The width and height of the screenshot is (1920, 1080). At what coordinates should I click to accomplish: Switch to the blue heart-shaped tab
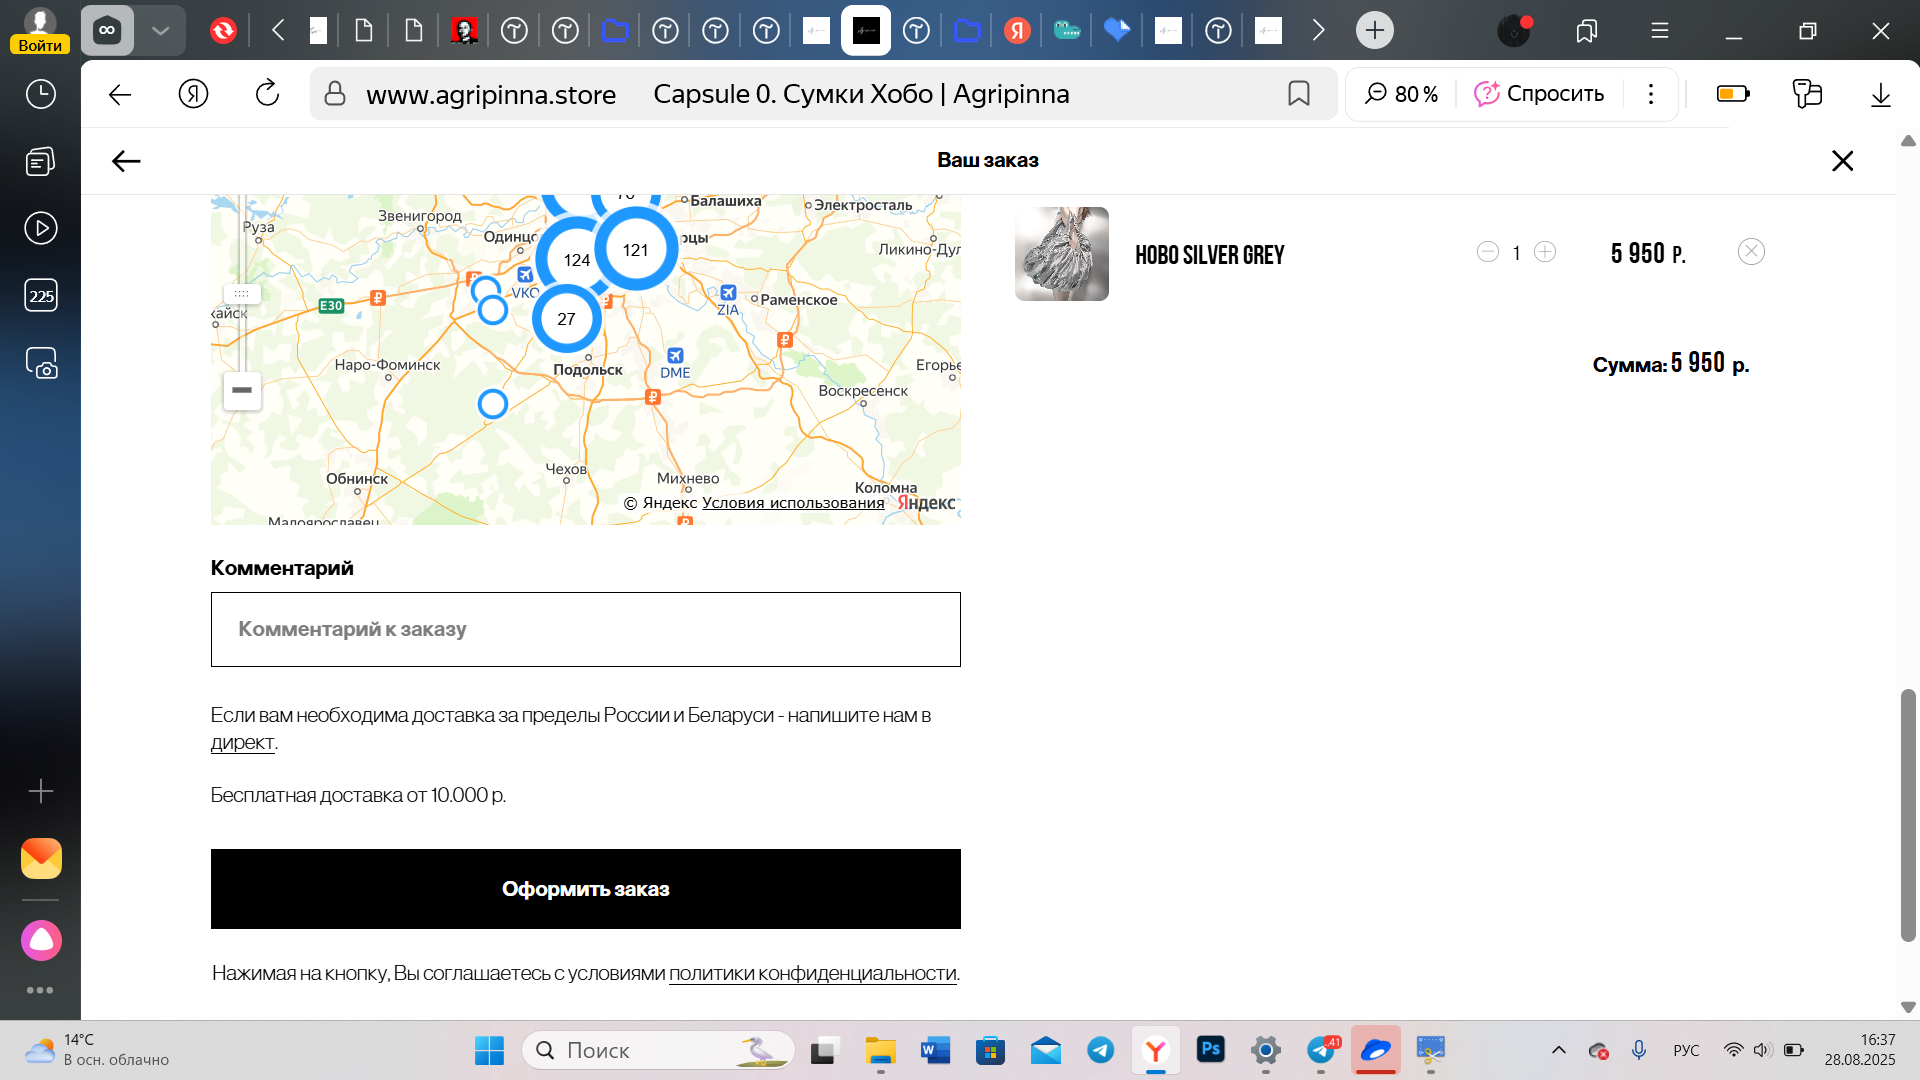click(1117, 31)
